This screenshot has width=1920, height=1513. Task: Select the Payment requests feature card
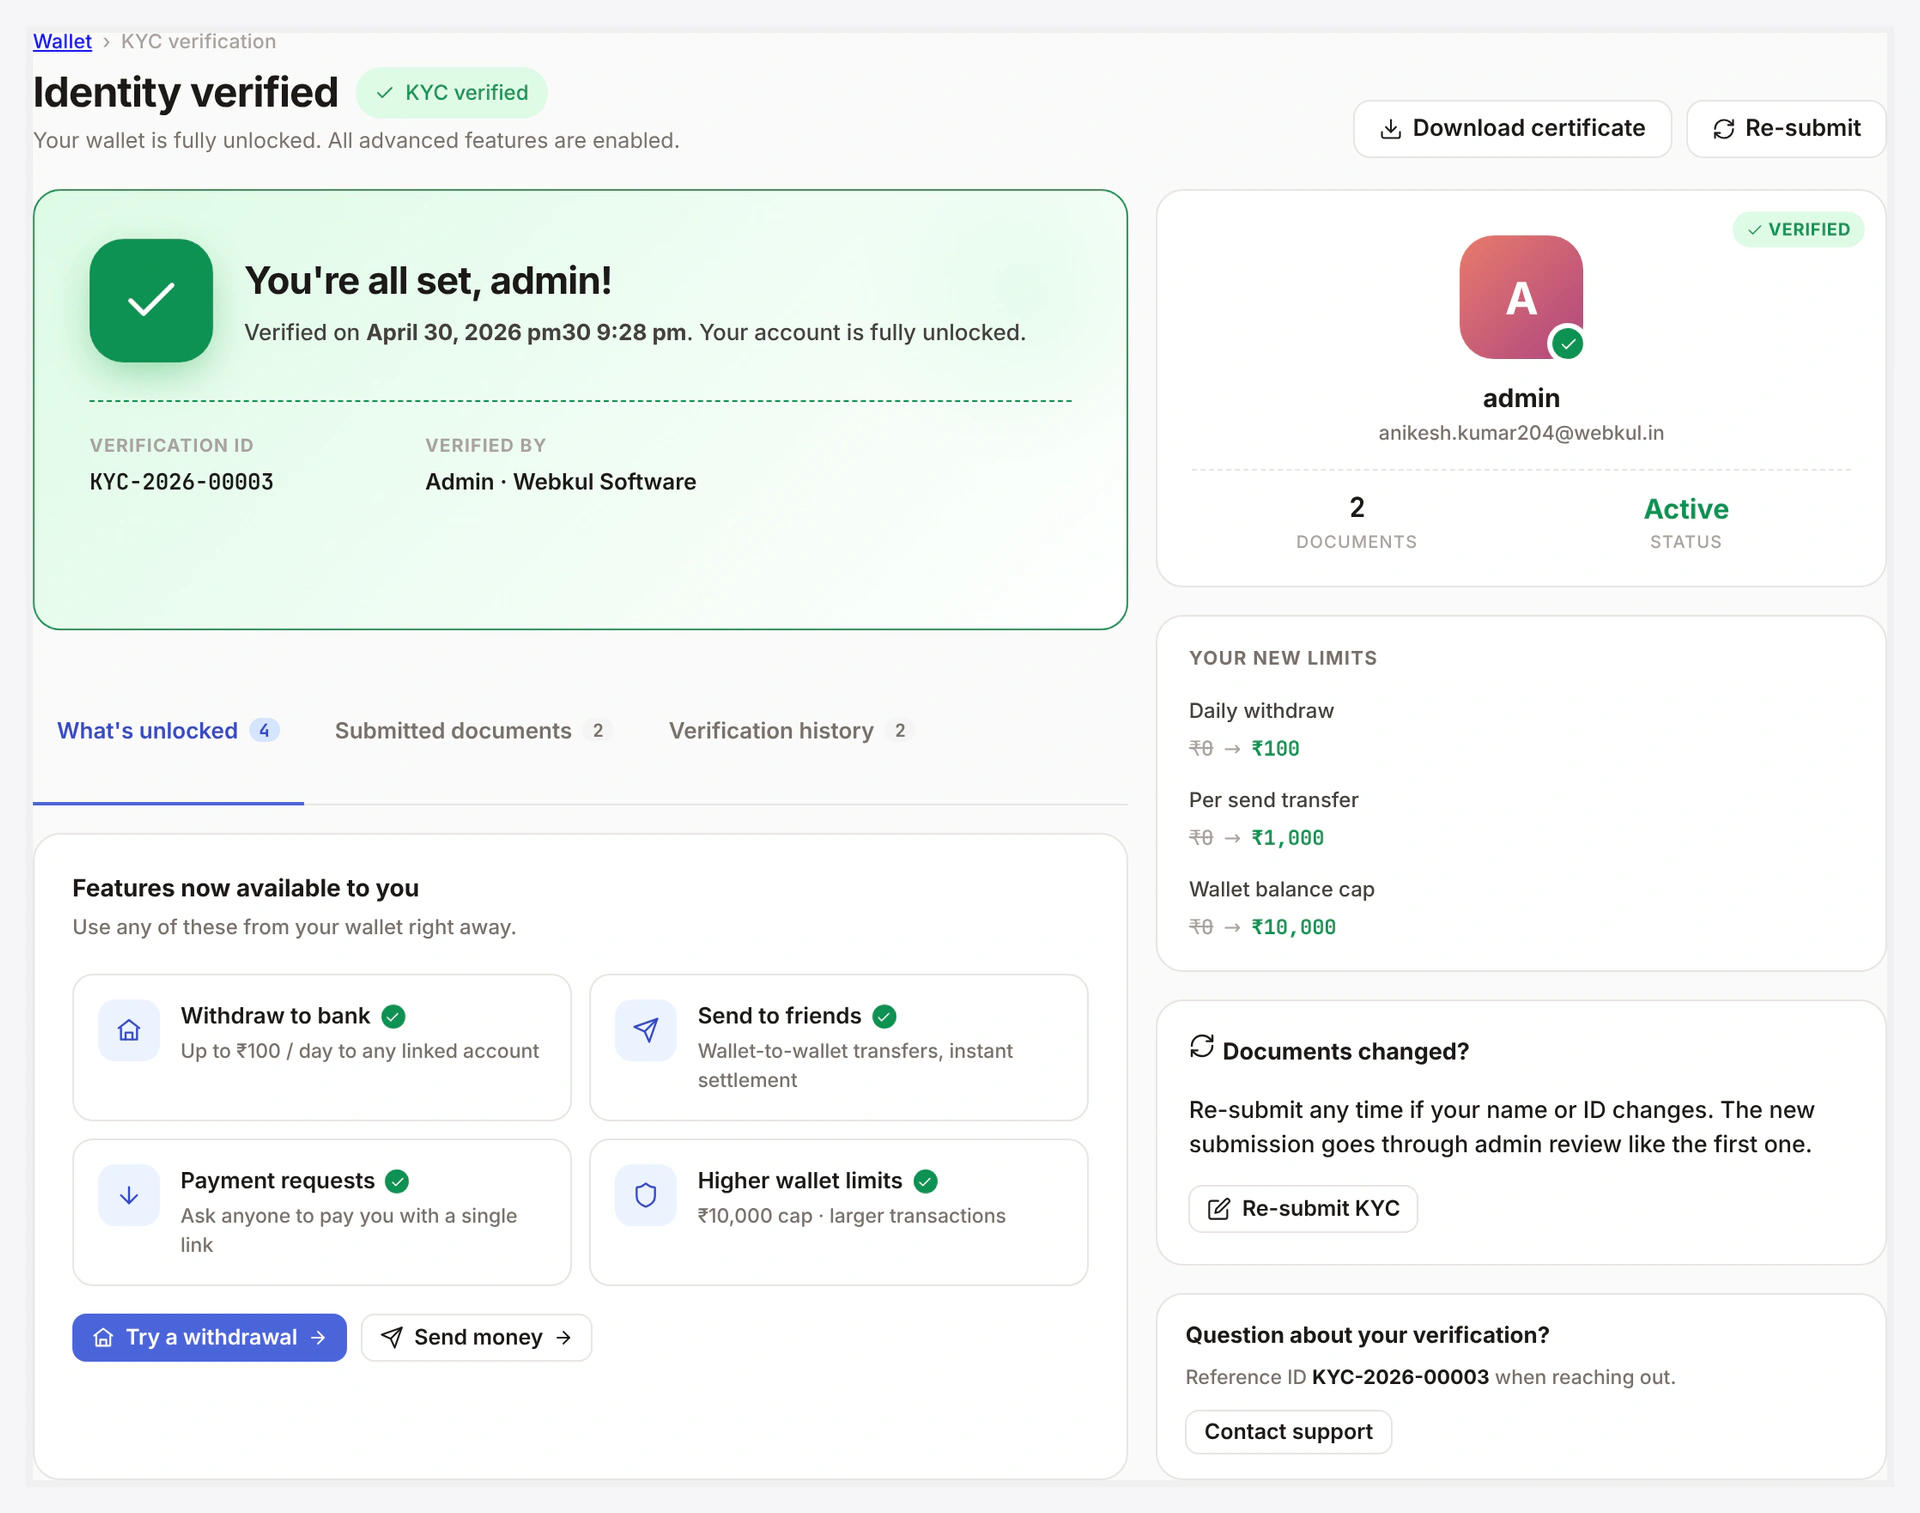(322, 1212)
